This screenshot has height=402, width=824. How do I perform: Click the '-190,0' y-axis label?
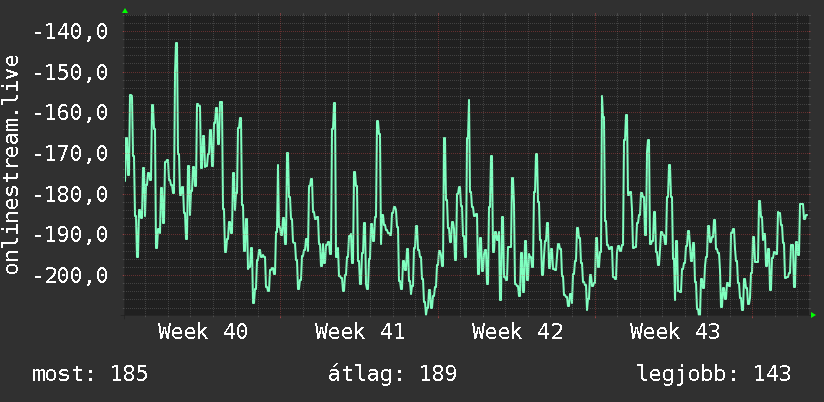(x=70, y=235)
